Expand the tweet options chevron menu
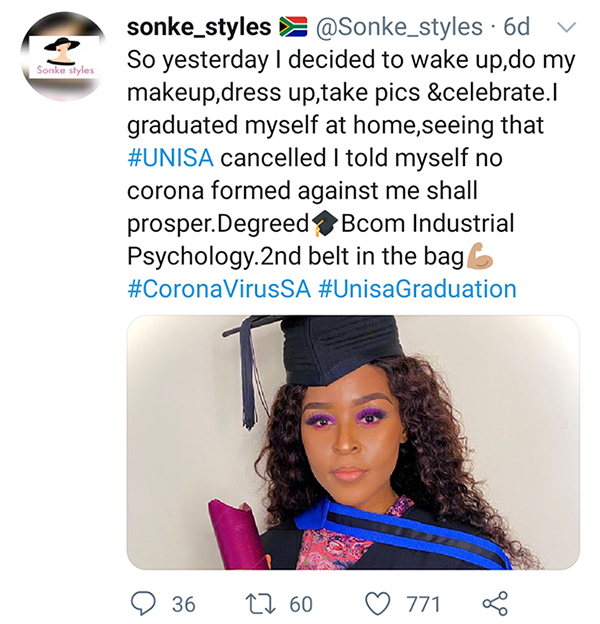This screenshot has height=624, width=600. point(567,25)
